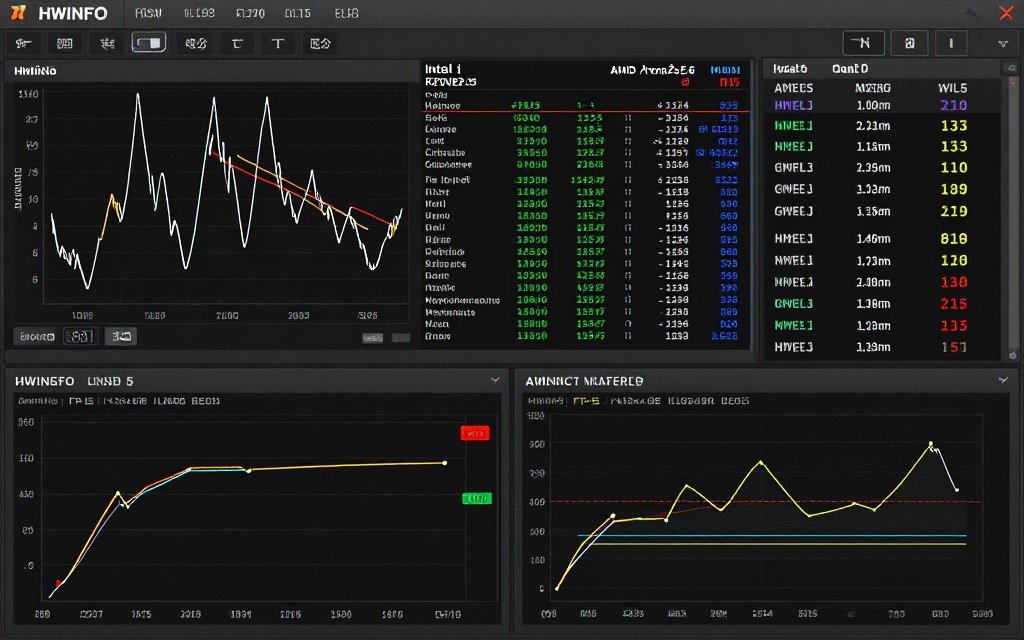Select the sensor row with value 818

(x=882, y=238)
